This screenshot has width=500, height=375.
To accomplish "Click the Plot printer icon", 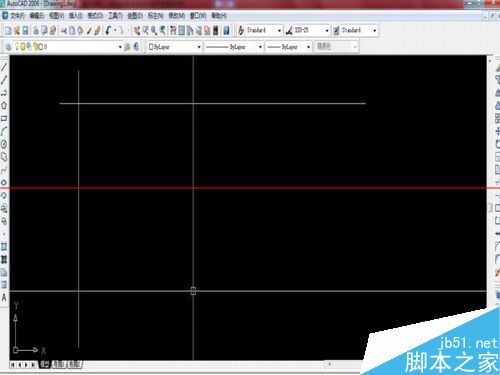I will 36,31.
